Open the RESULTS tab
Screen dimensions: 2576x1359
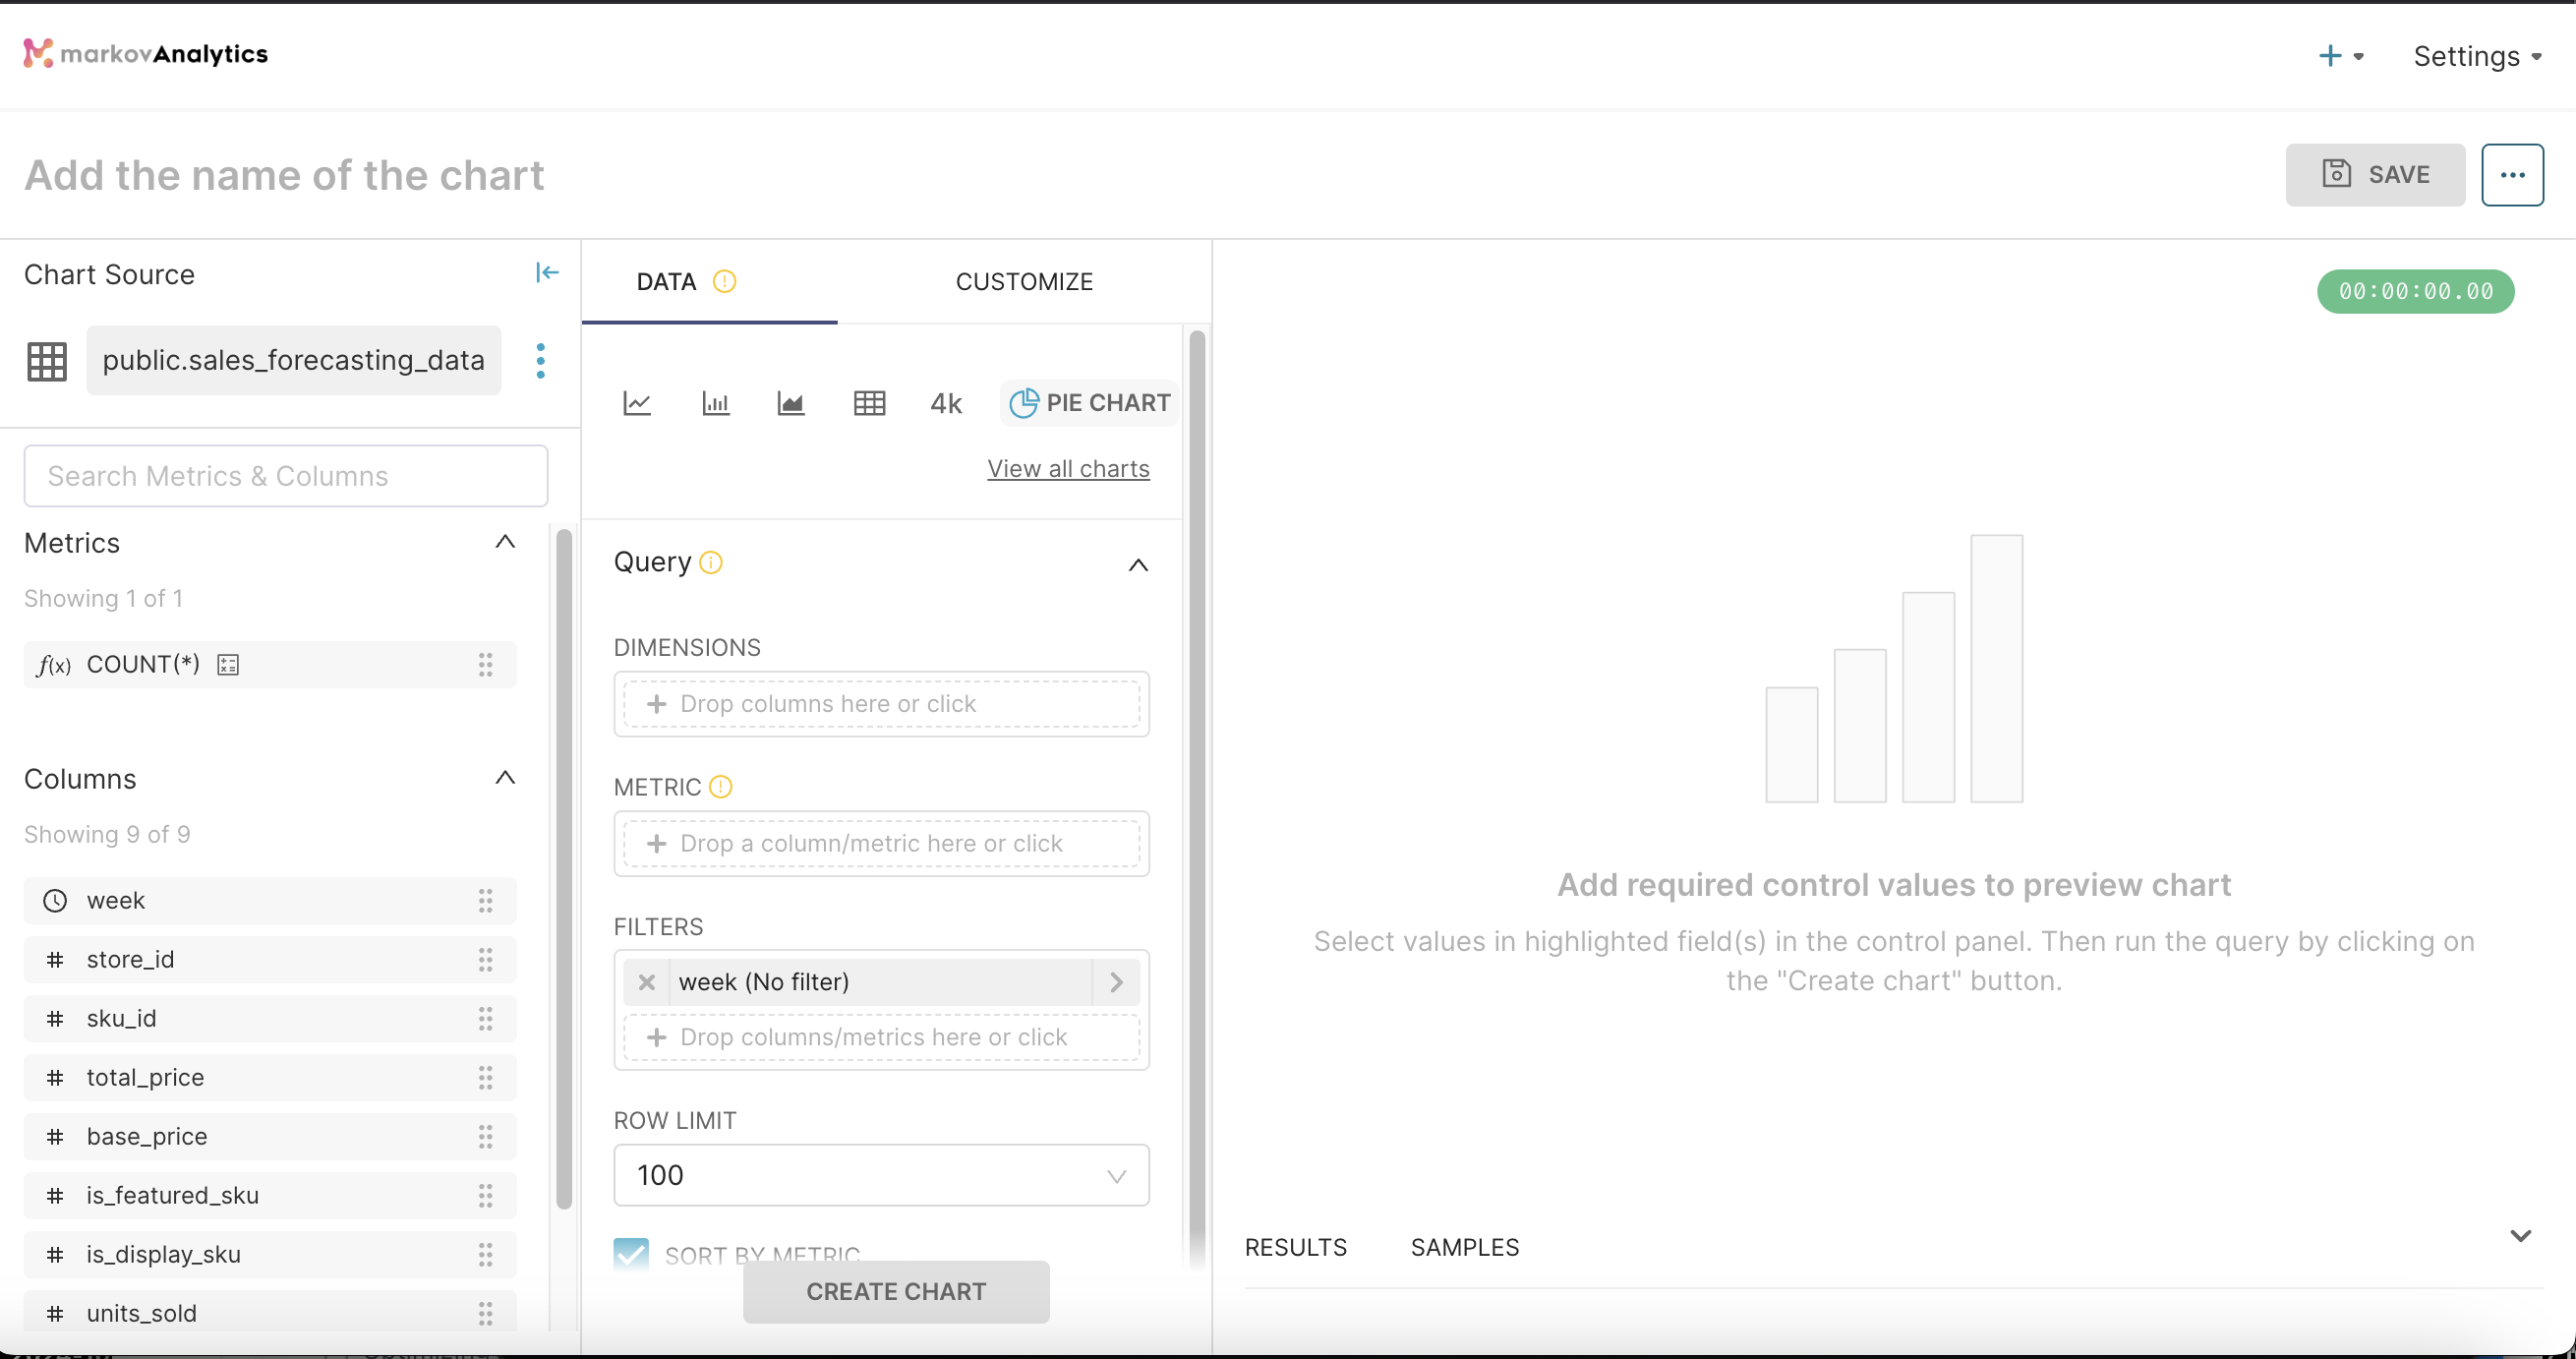pyautogui.click(x=1295, y=1247)
